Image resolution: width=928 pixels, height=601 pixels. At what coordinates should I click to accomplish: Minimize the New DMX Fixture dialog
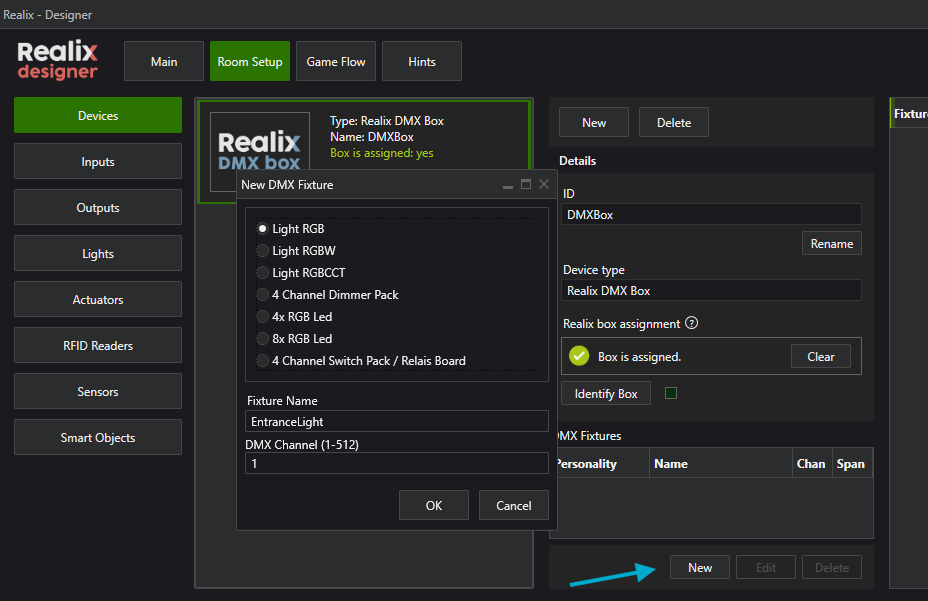[507, 185]
